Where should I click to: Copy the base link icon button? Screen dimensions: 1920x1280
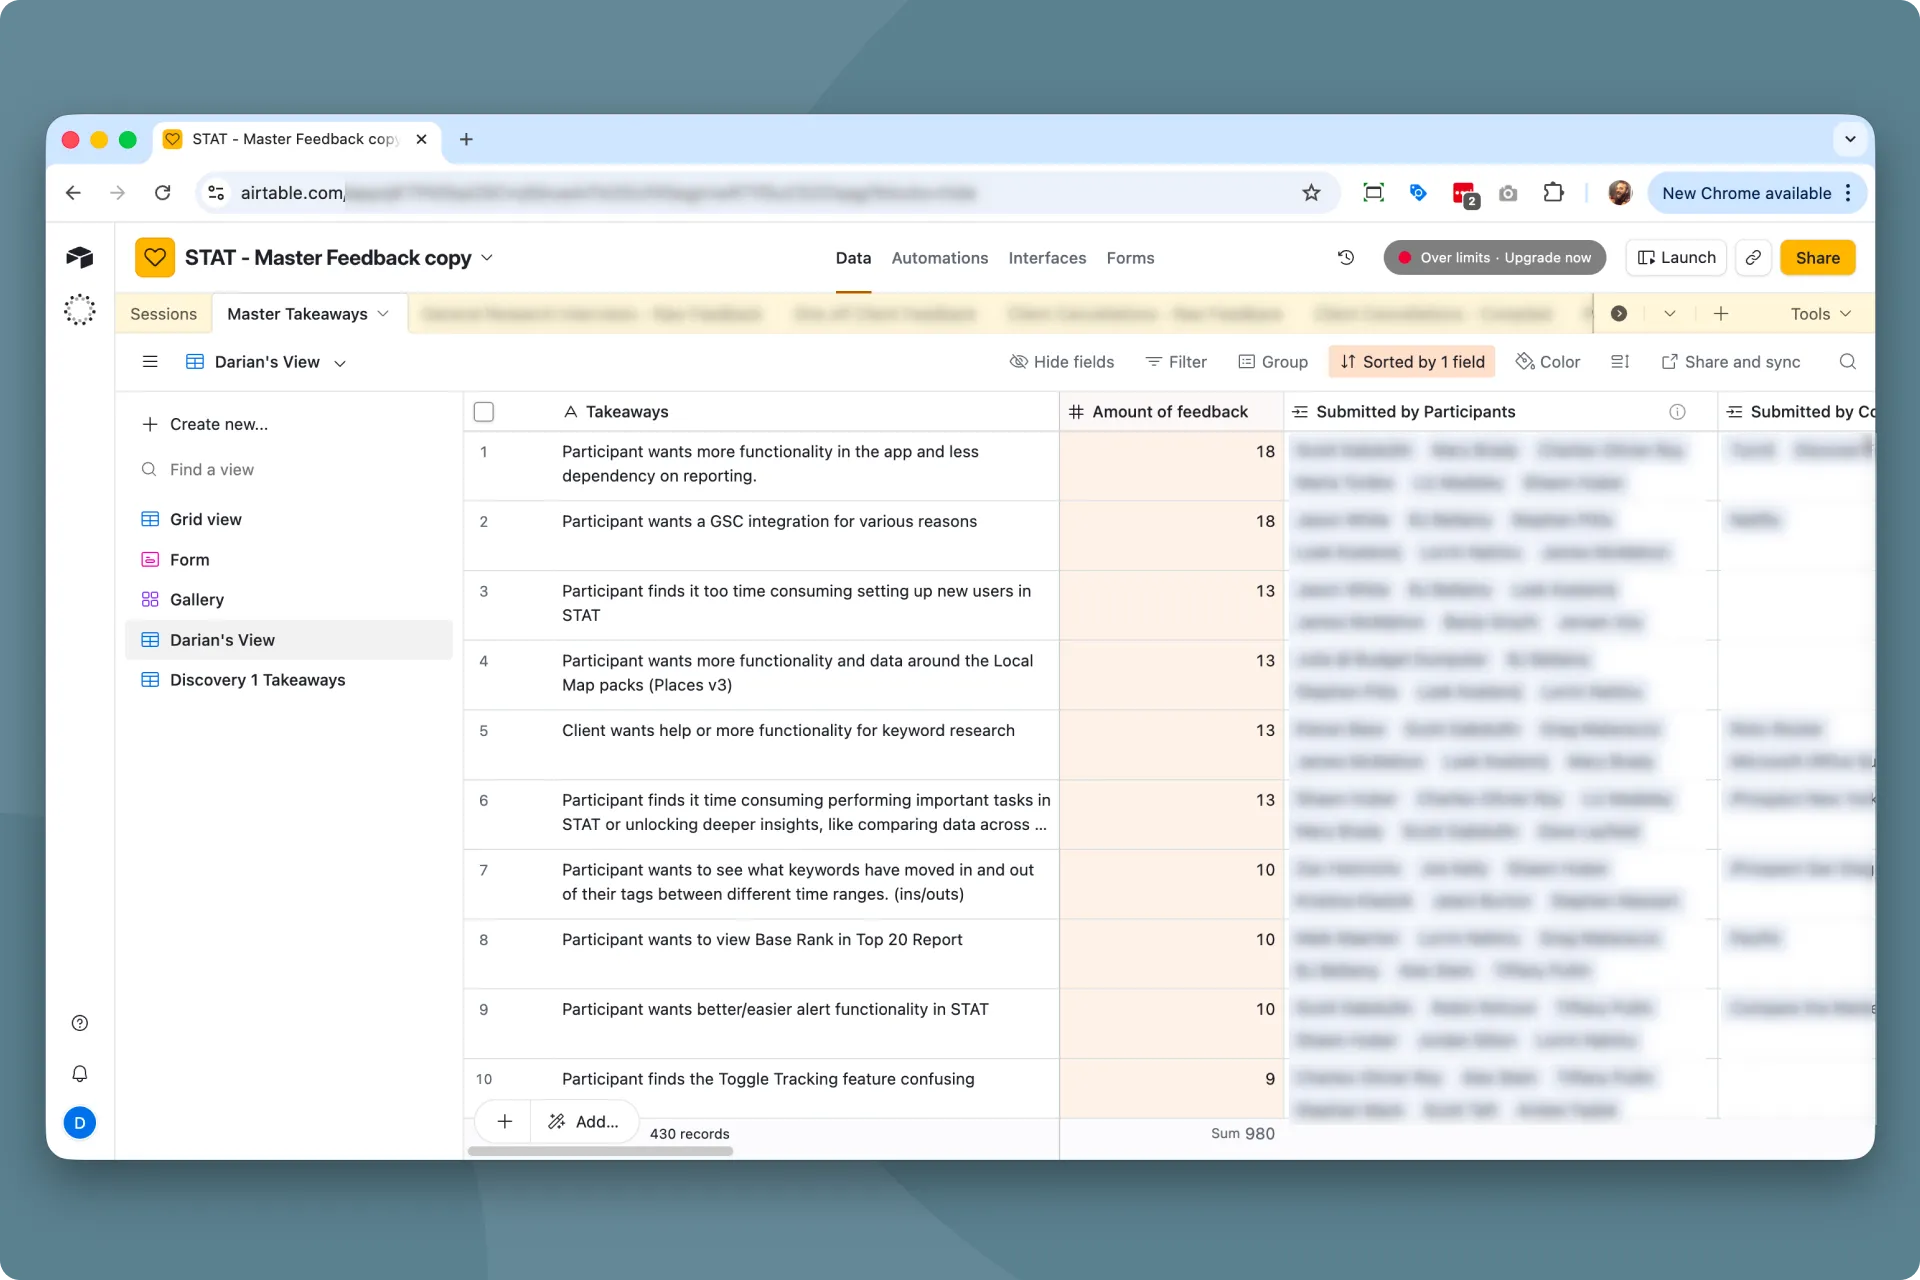pos(1753,257)
